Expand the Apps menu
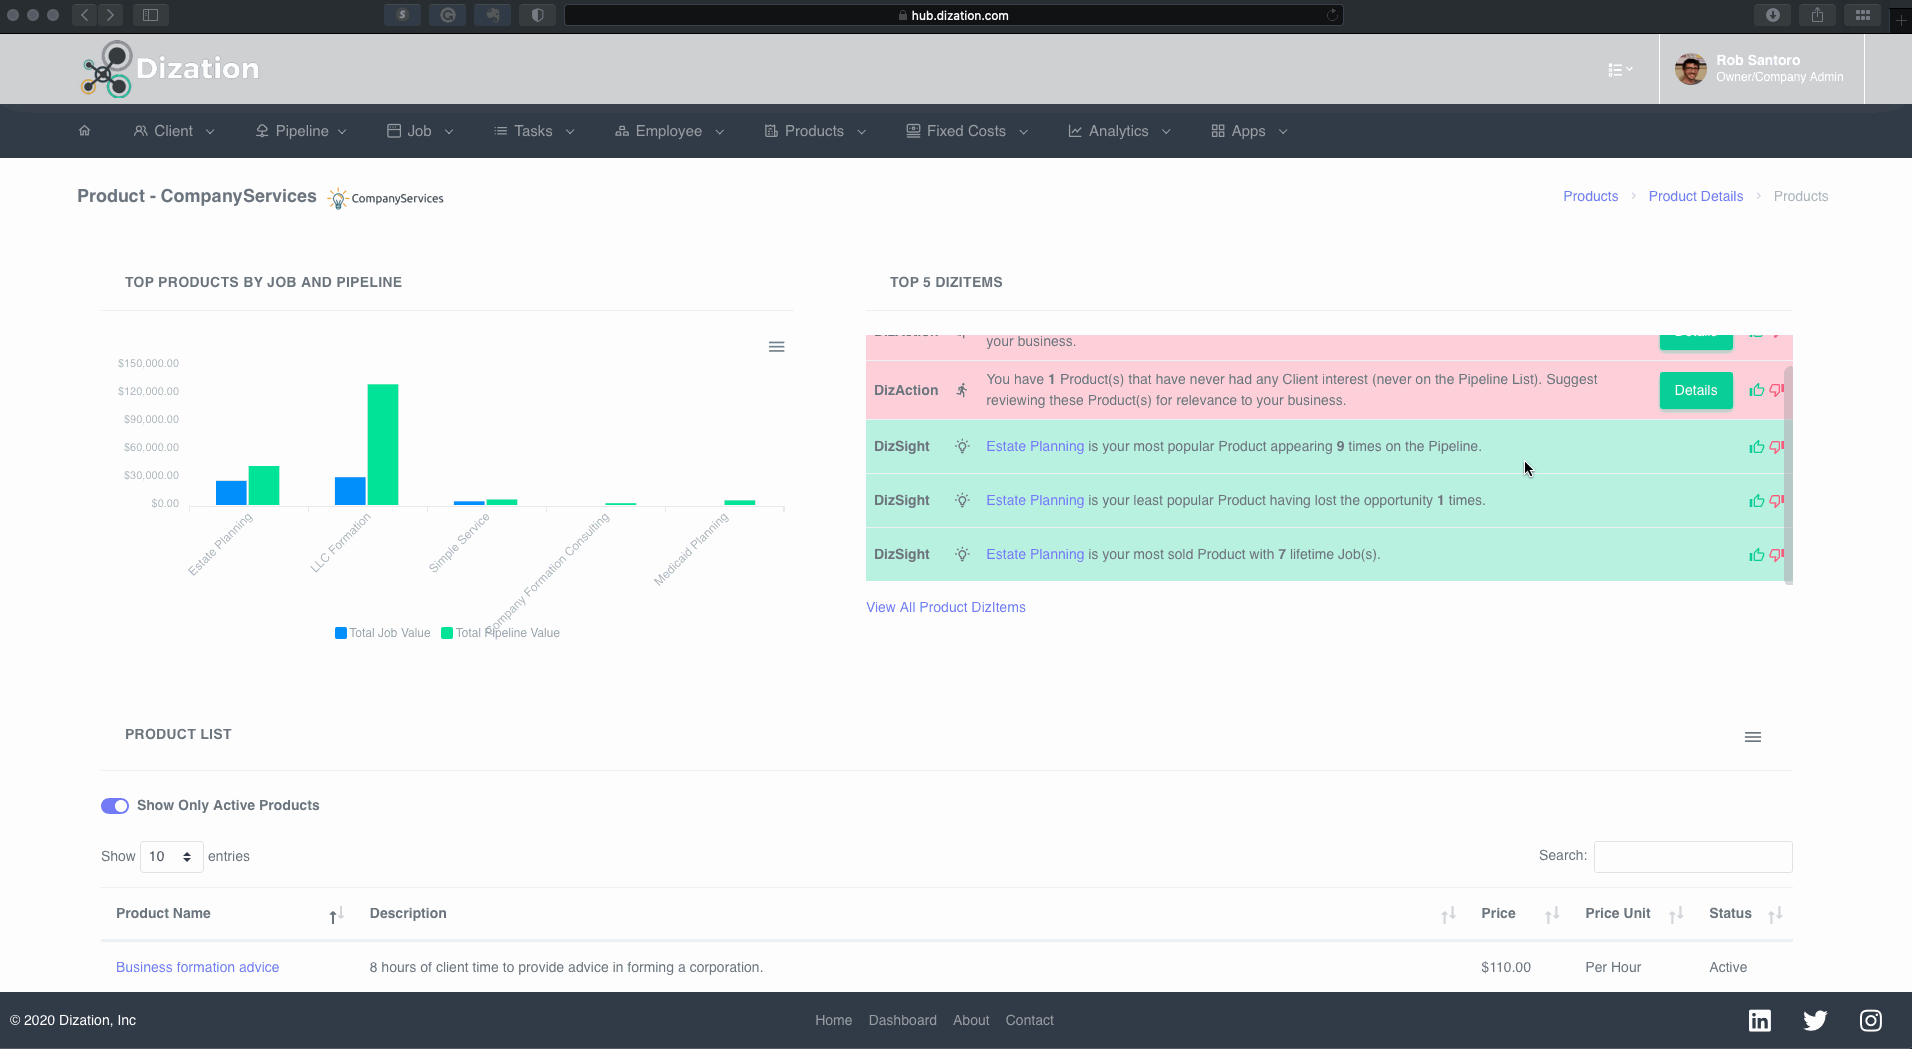The height and width of the screenshot is (1049, 1912). tap(1249, 131)
